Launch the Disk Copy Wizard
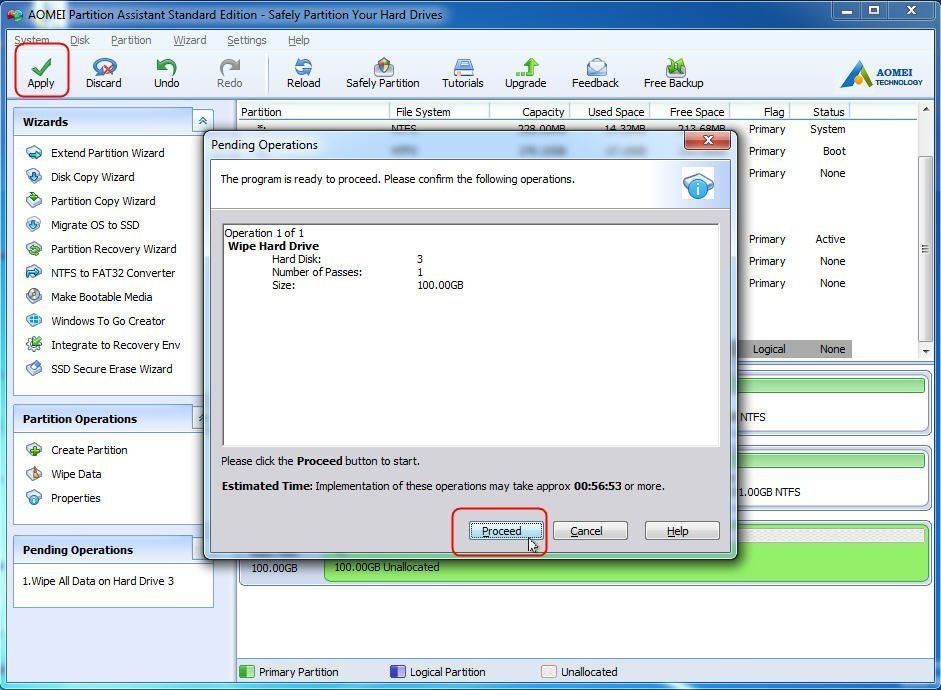The height and width of the screenshot is (690, 941). (81, 177)
